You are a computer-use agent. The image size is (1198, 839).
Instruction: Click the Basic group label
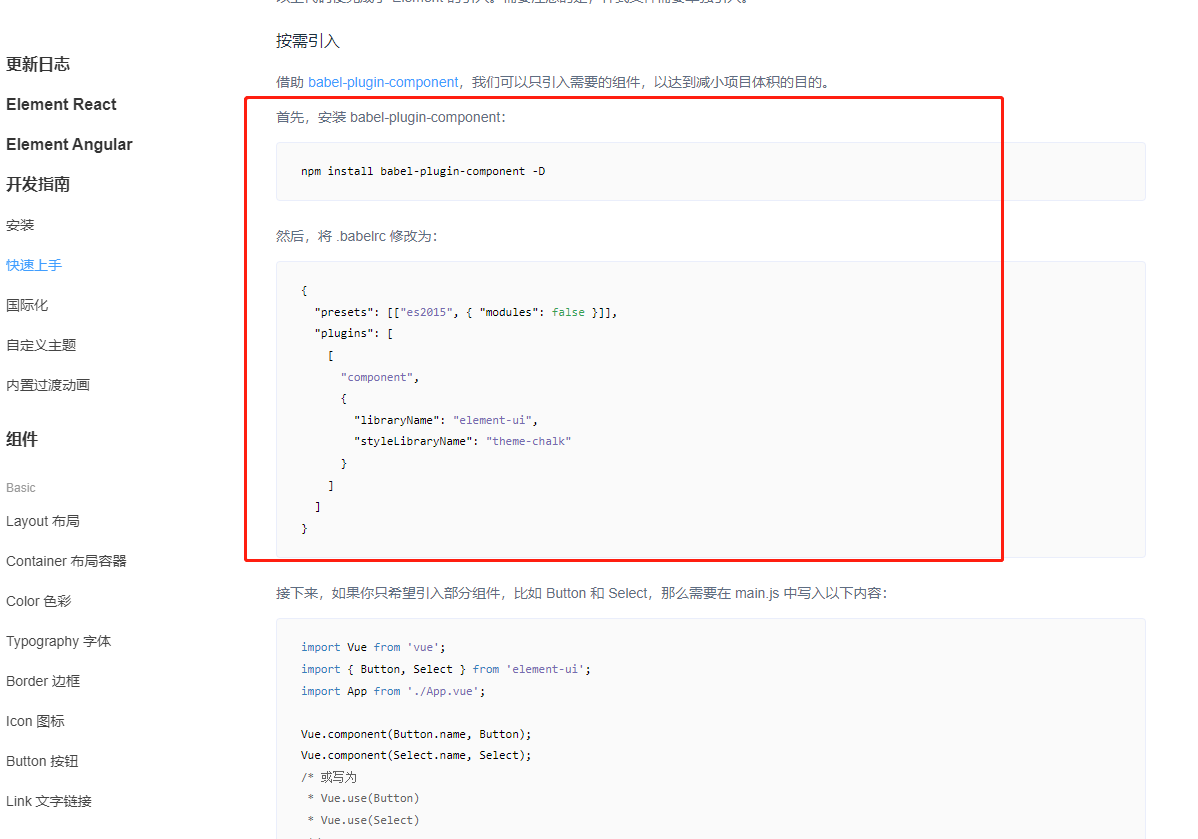click(x=21, y=488)
